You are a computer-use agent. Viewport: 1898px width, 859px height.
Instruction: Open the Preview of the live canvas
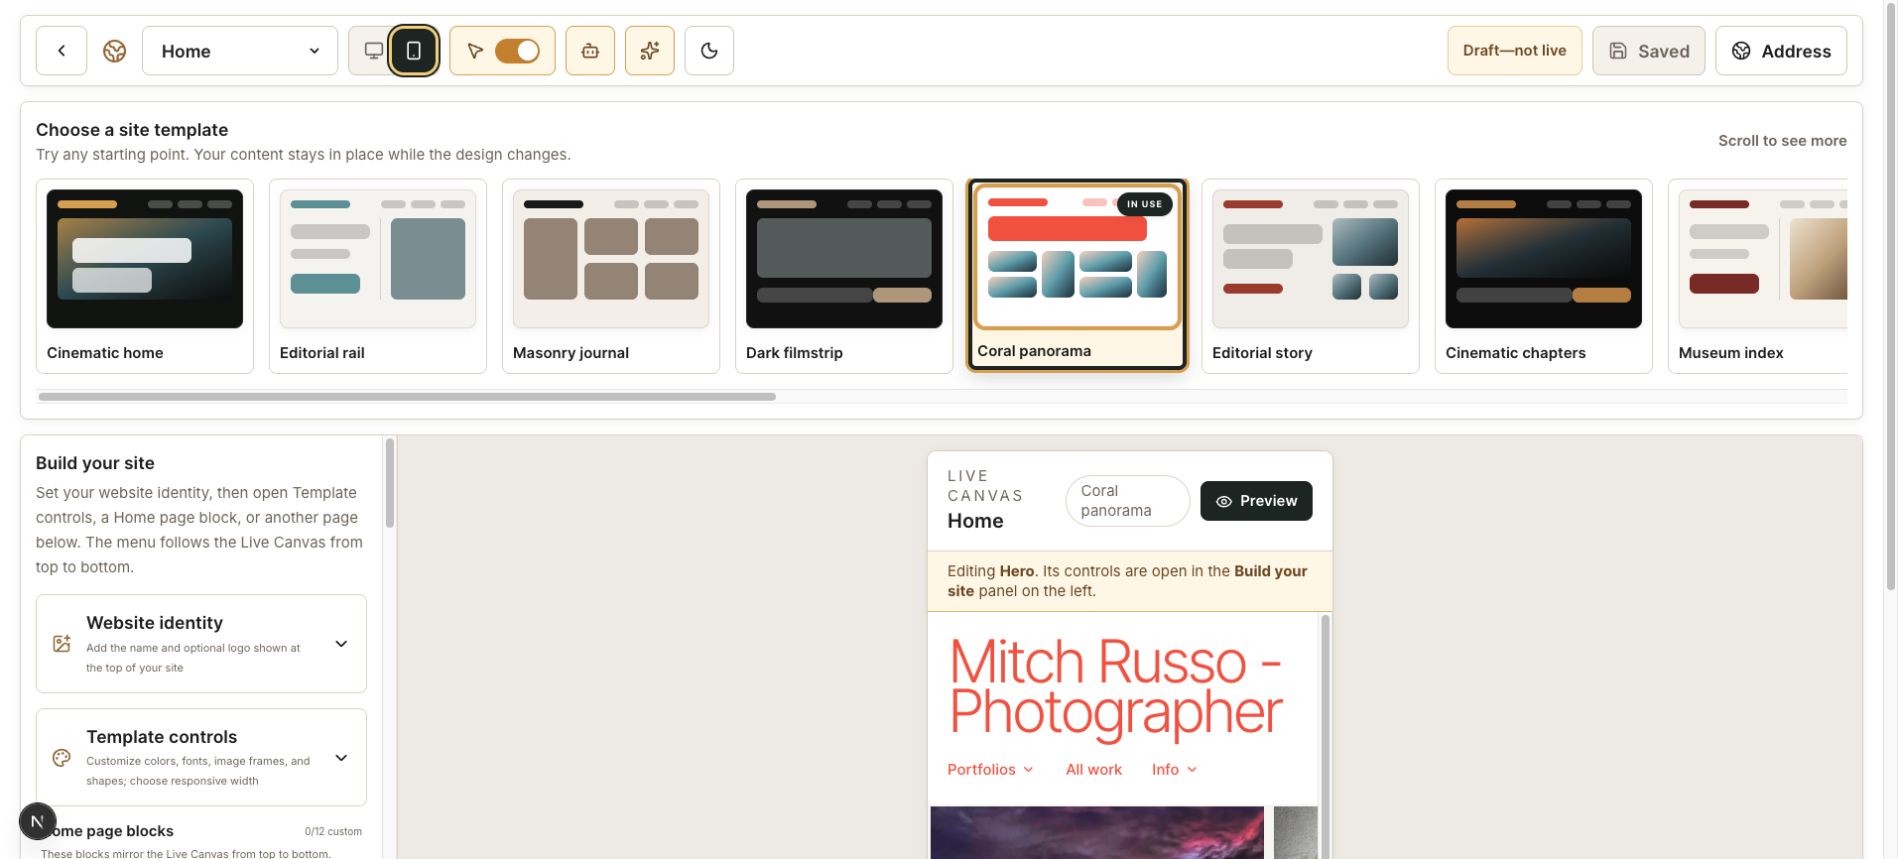click(1256, 501)
